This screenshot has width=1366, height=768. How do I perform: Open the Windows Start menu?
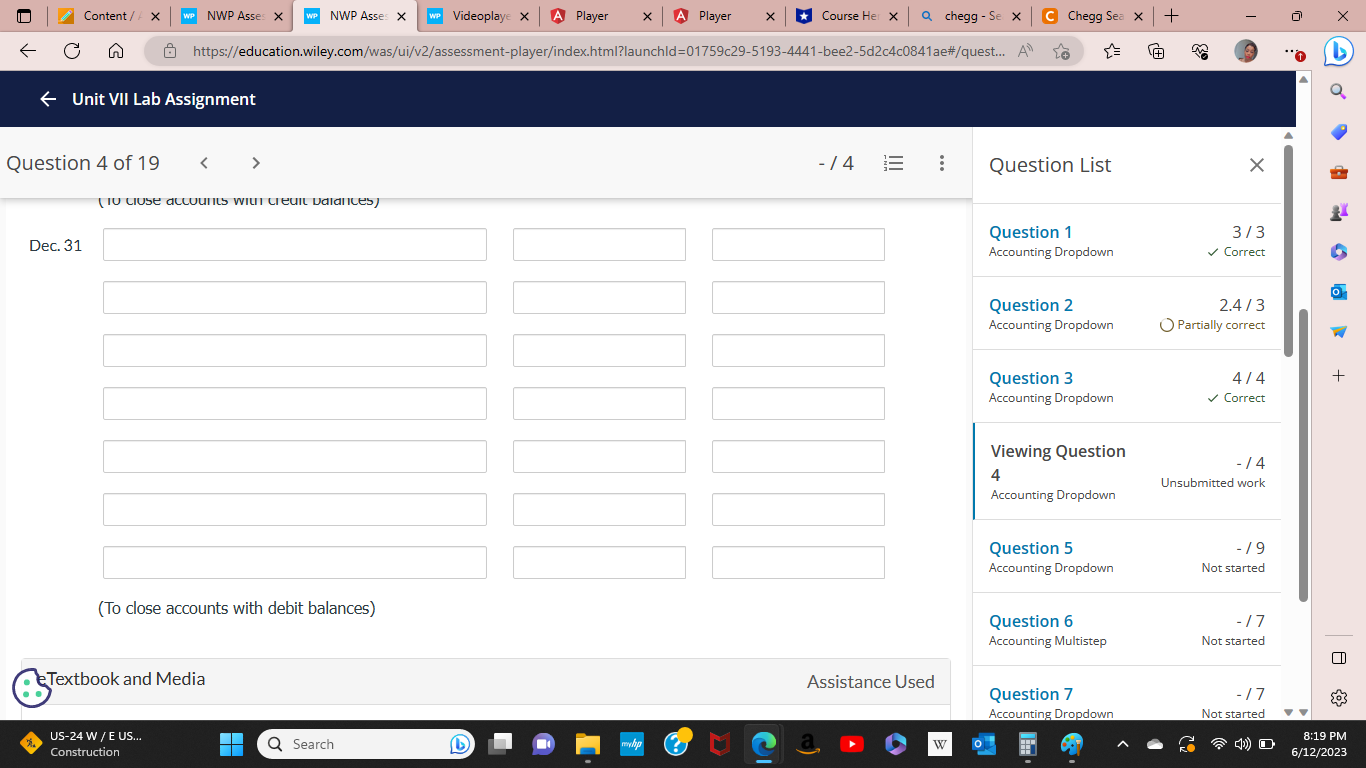[x=232, y=744]
